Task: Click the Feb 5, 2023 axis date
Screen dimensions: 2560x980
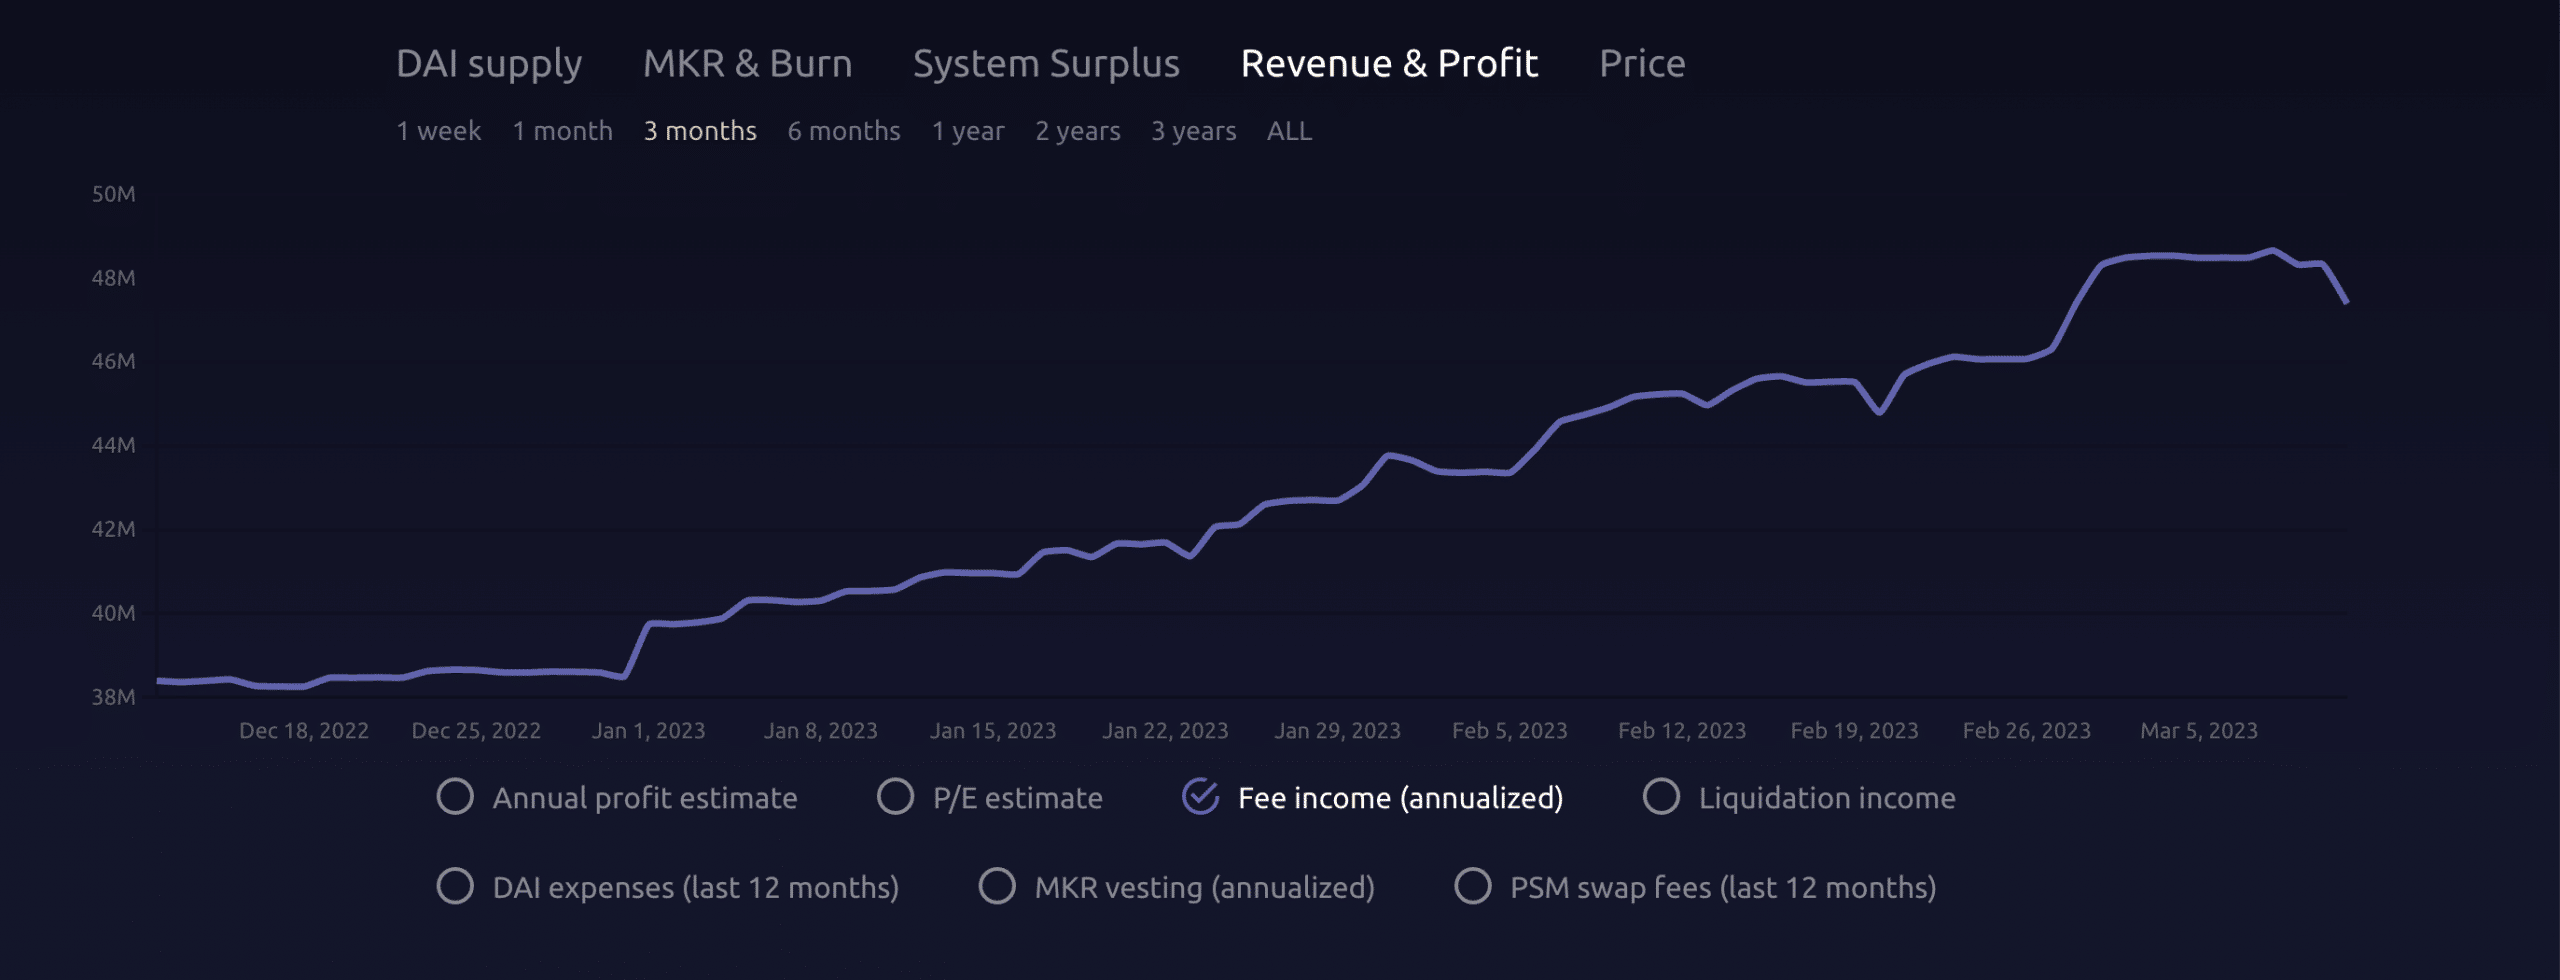Action: (x=1510, y=731)
